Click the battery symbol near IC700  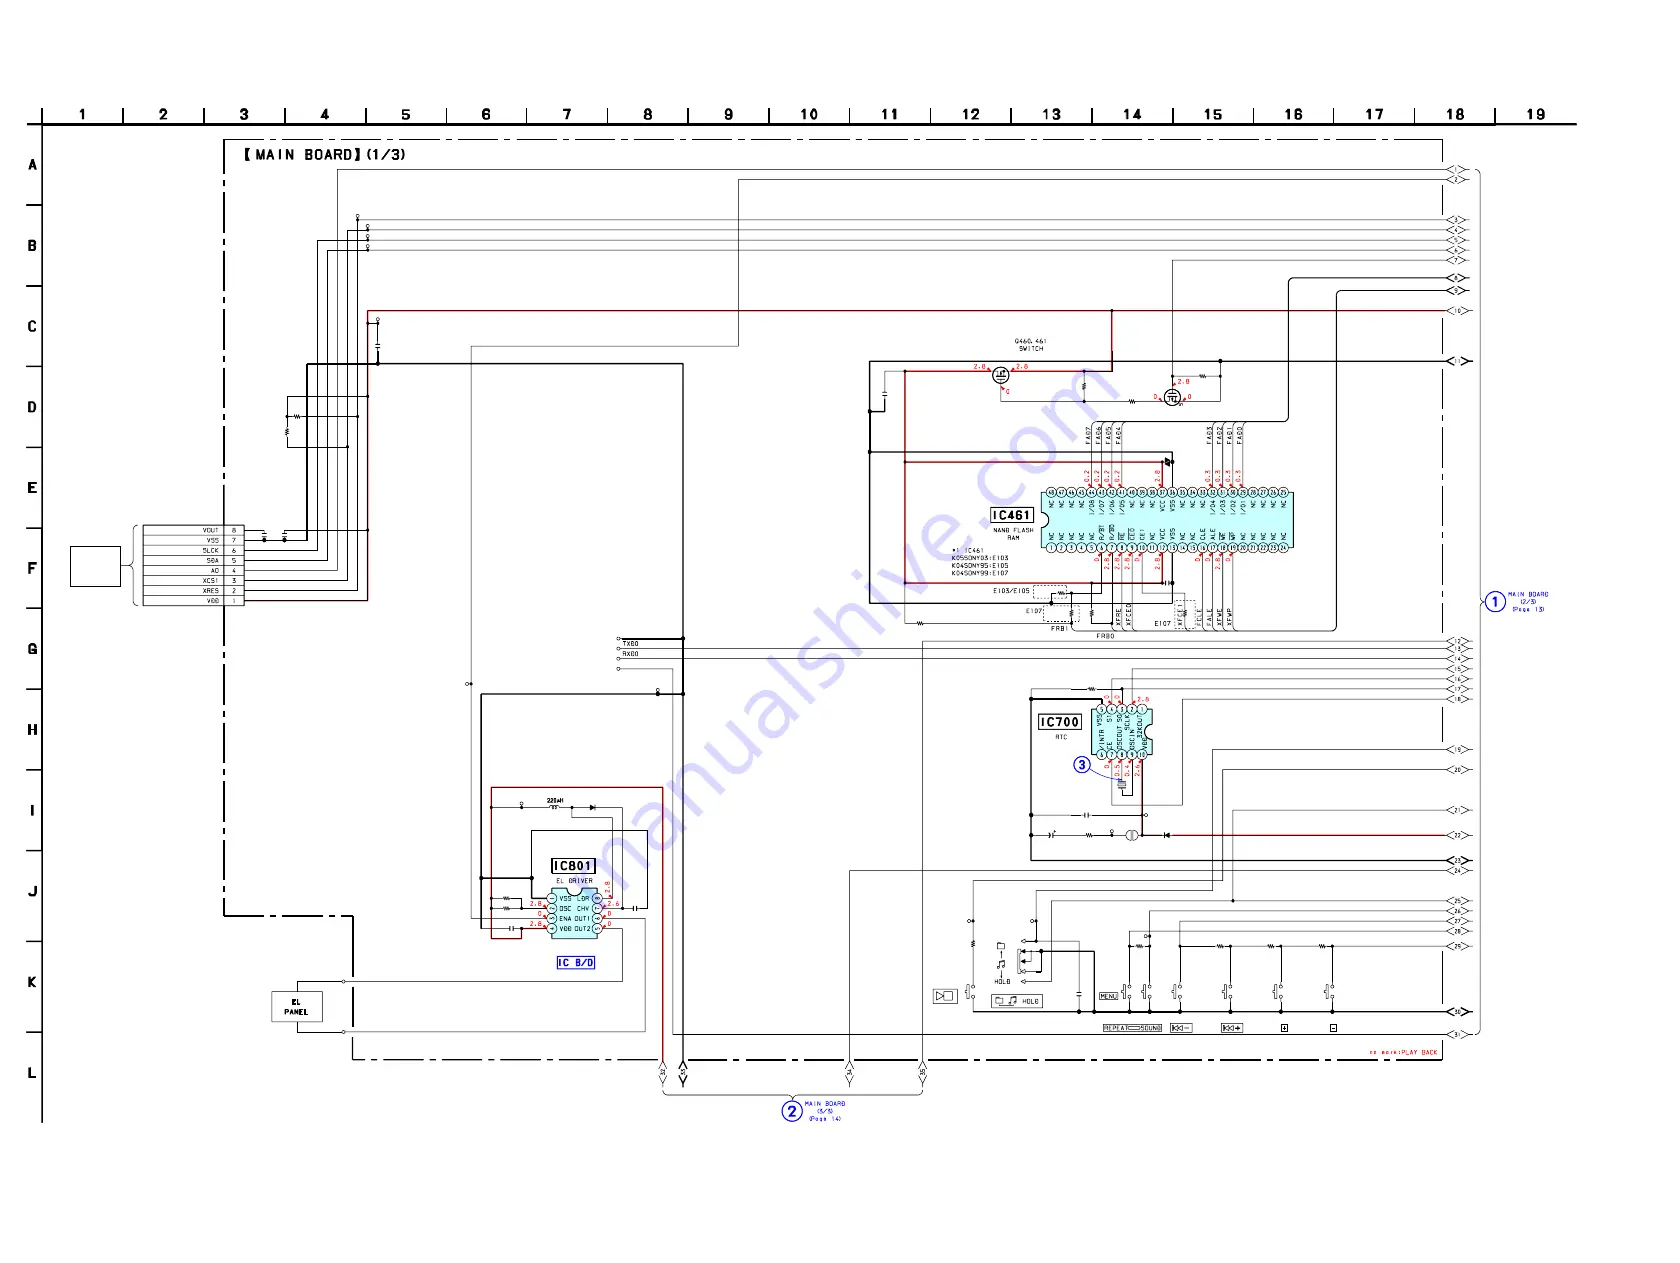tap(1131, 835)
